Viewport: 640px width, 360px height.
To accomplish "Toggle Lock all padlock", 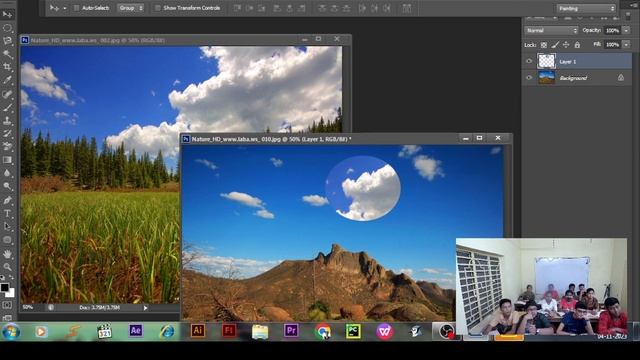I will (577, 45).
